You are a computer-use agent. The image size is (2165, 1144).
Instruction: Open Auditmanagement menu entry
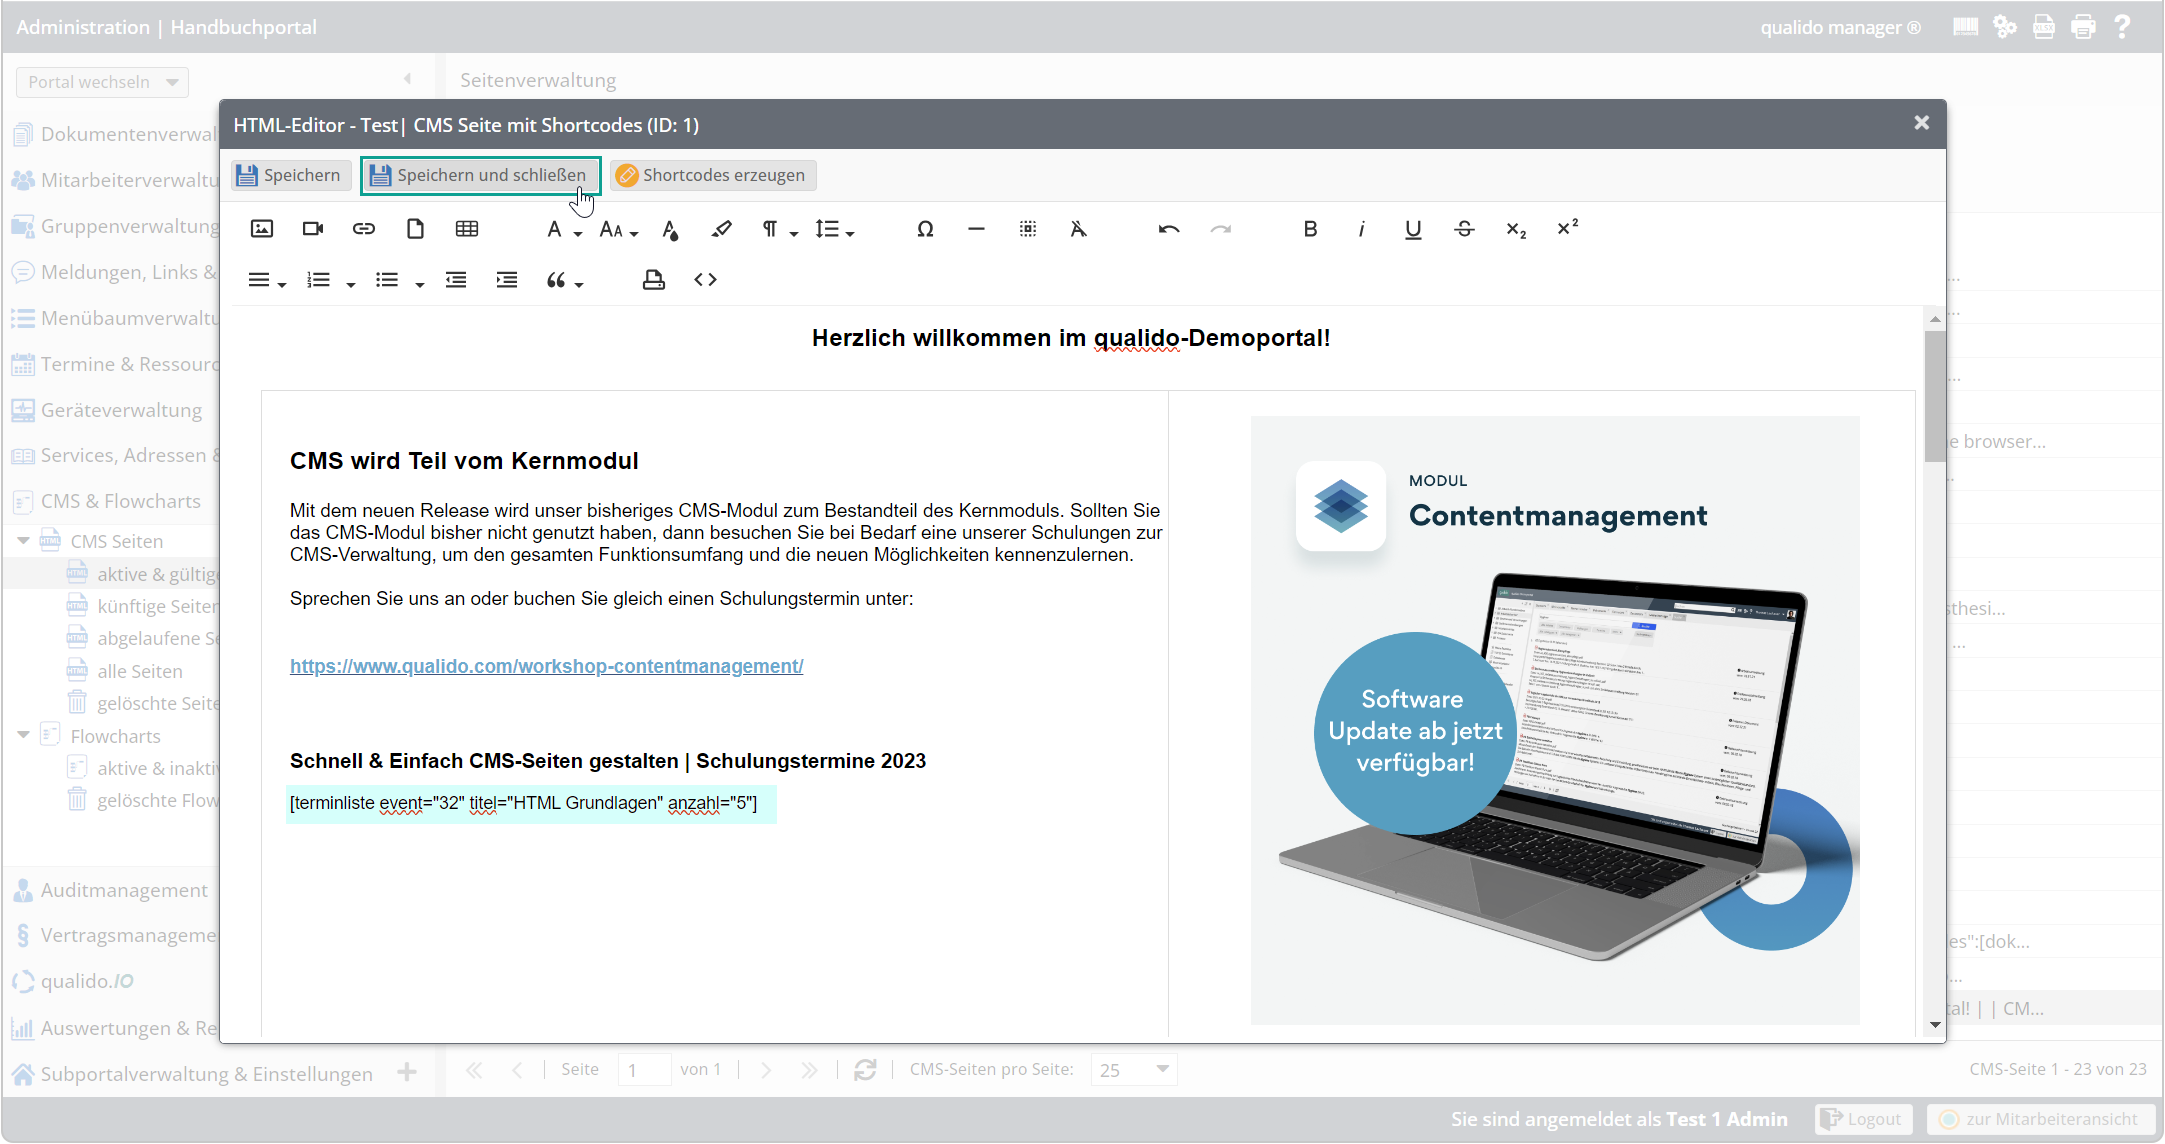click(x=112, y=890)
